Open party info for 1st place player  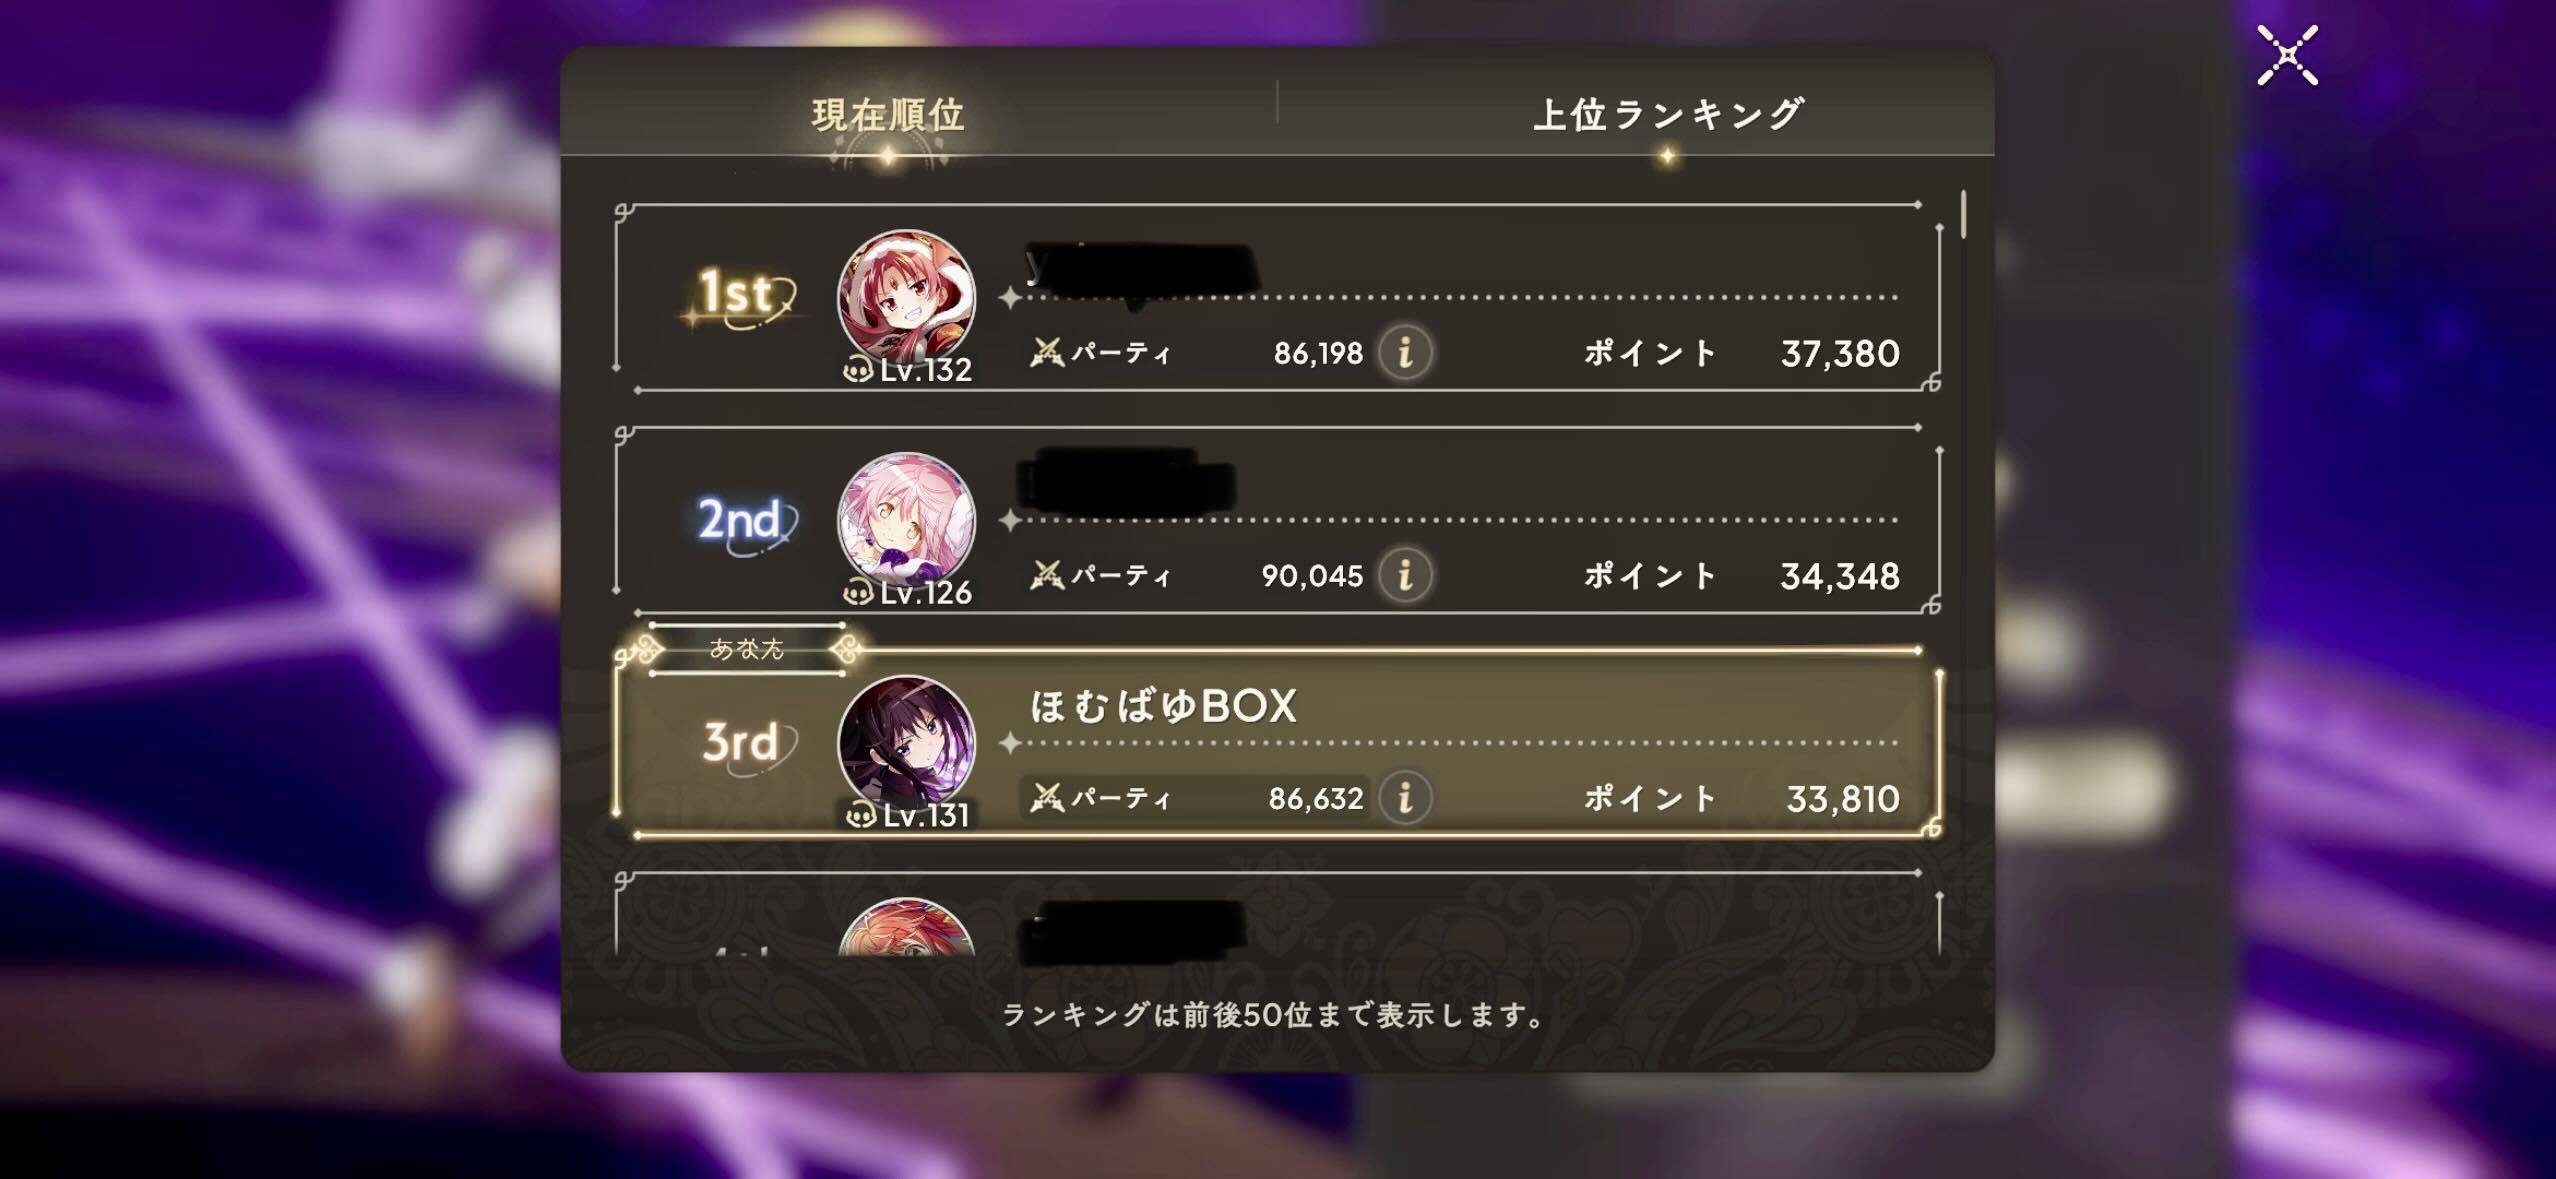[1405, 352]
